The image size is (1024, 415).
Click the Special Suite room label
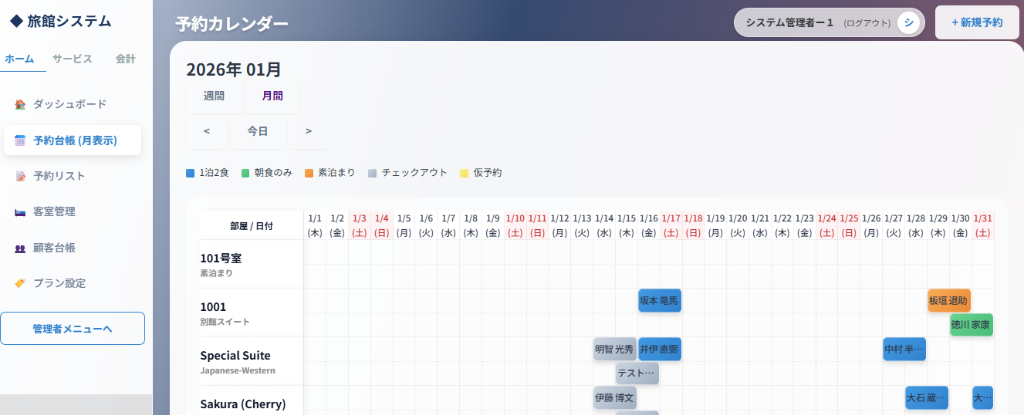point(251,361)
